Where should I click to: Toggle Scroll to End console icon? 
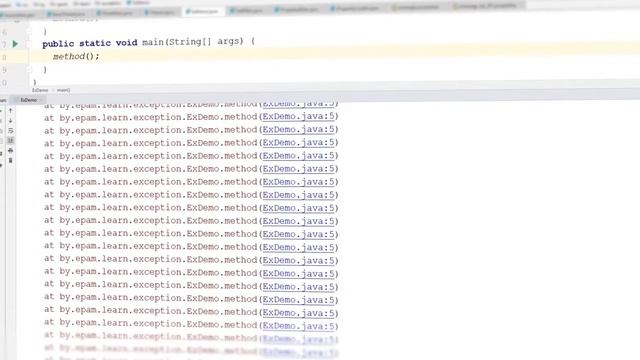coord(11,140)
